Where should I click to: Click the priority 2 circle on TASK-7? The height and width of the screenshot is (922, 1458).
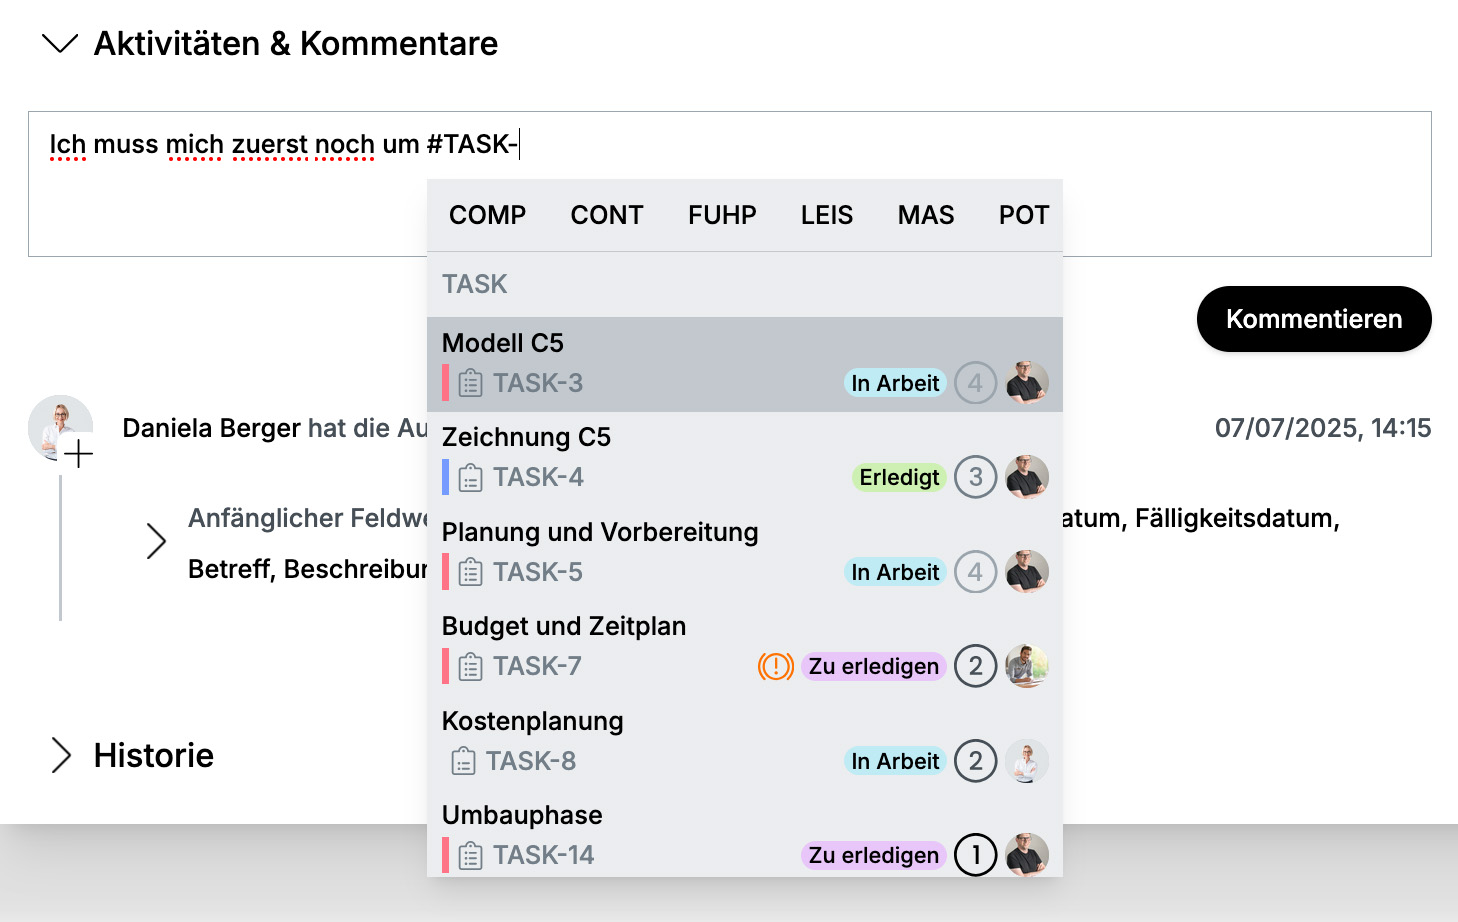pyautogui.click(x=975, y=666)
